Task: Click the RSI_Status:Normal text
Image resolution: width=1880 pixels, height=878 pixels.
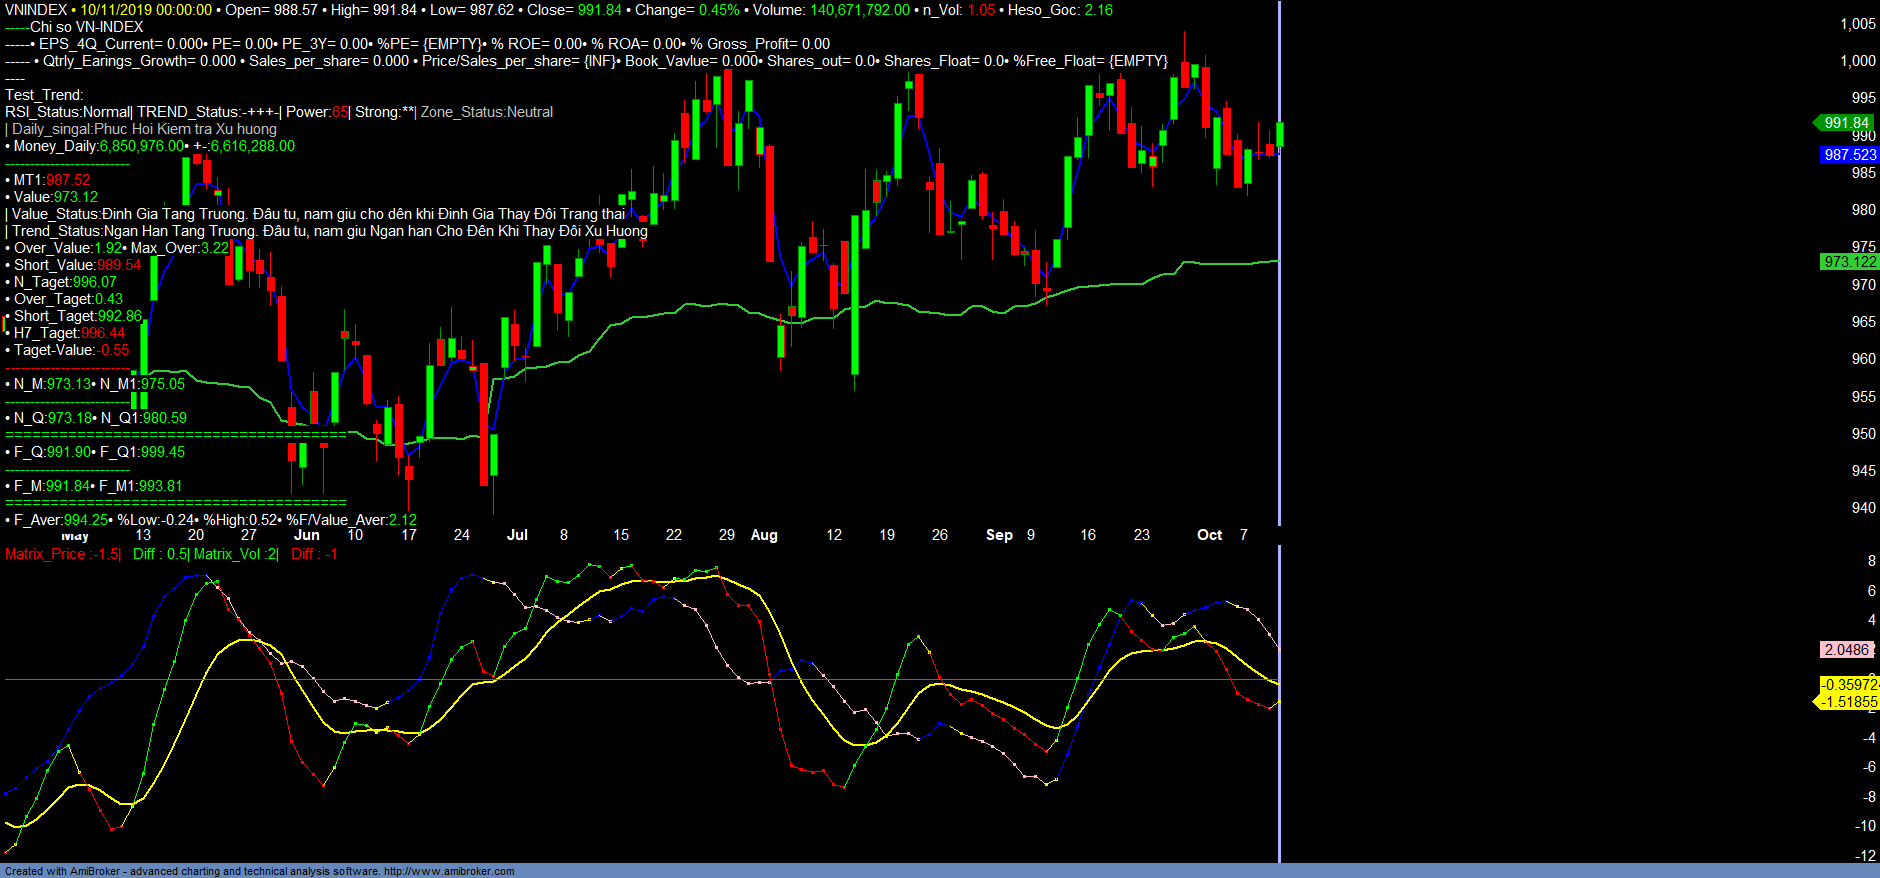Action: pyautogui.click(x=67, y=112)
